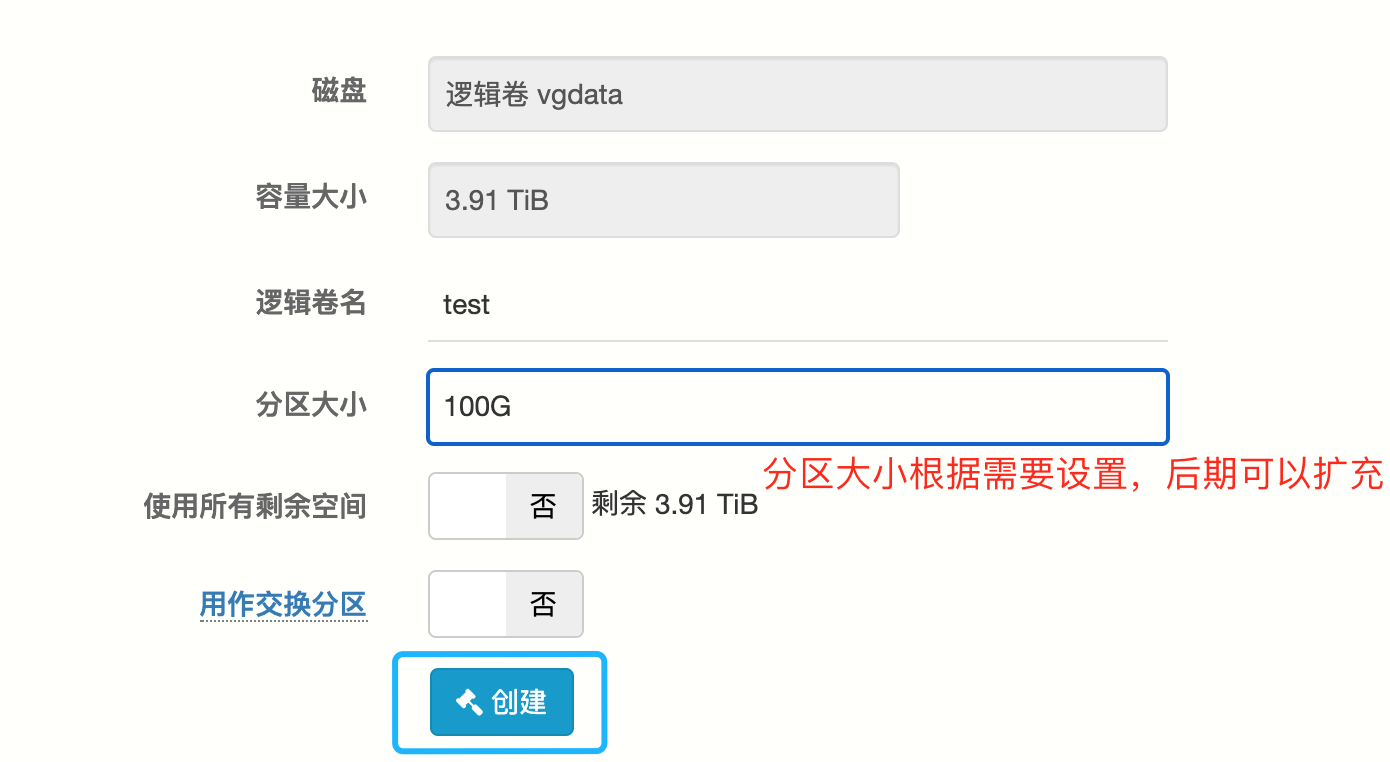The image size is (1390, 762).
Task: Click the hammer icon on the 创建 button
Action: (x=469, y=702)
